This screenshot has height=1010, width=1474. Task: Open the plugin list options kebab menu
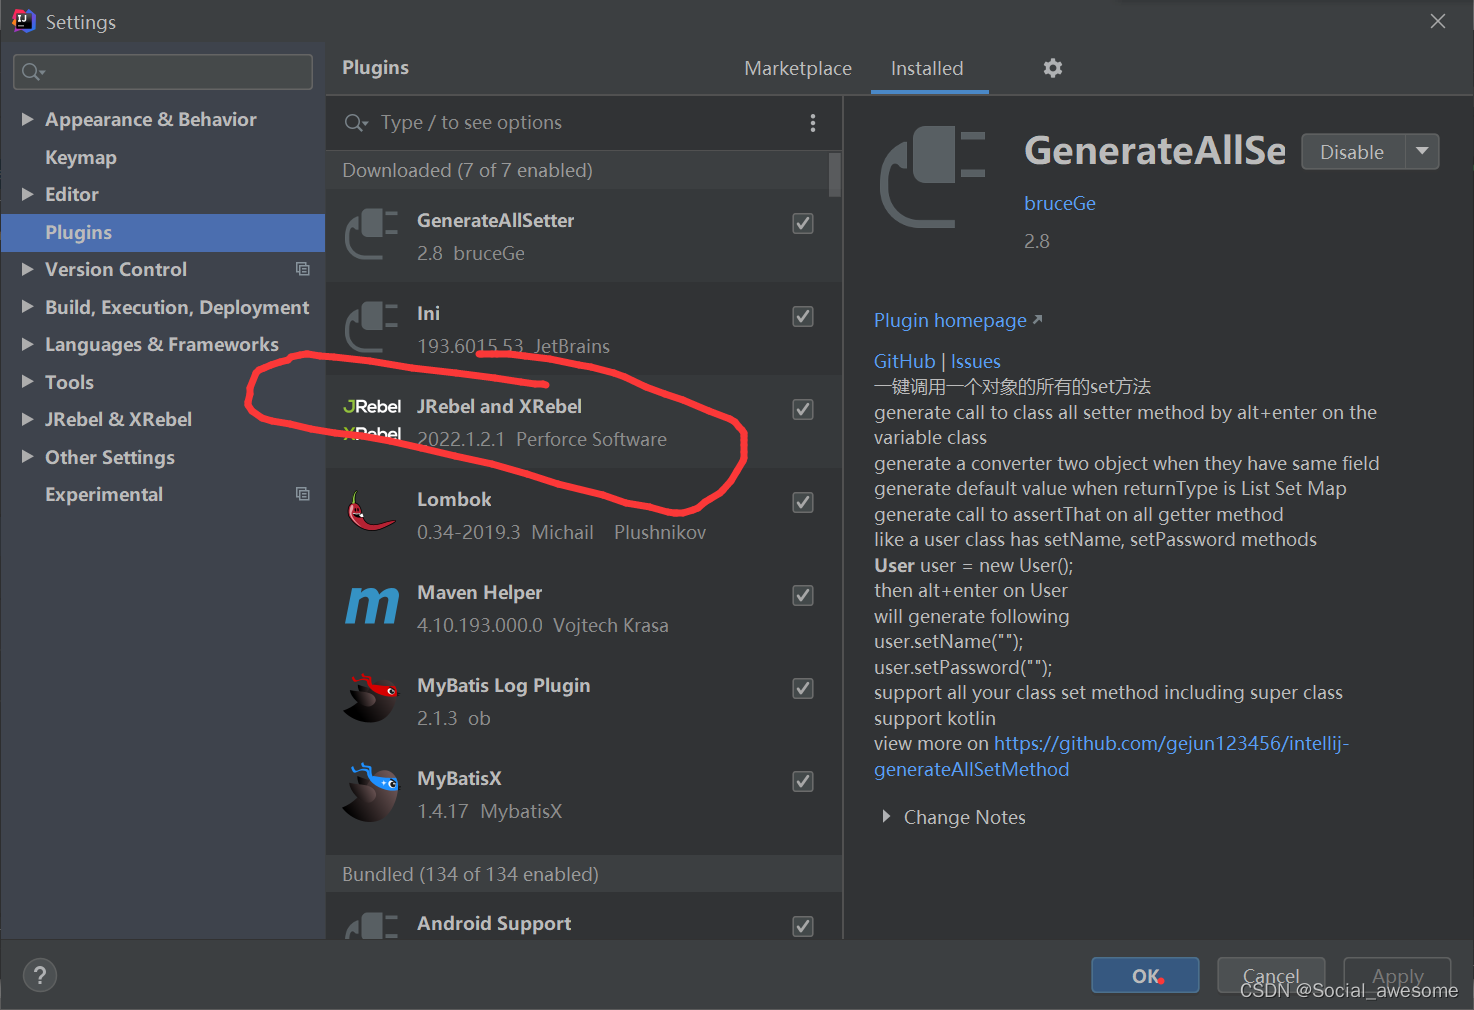click(812, 123)
